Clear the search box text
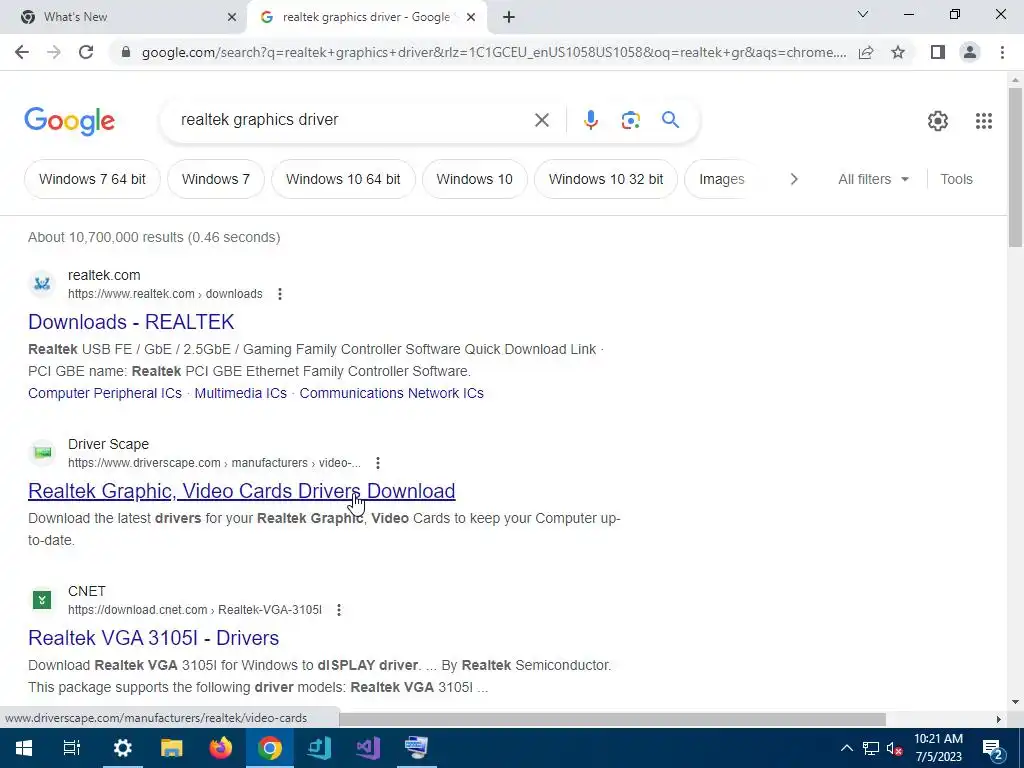The width and height of the screenshot is (1024, 768). [x=541, y=120]
